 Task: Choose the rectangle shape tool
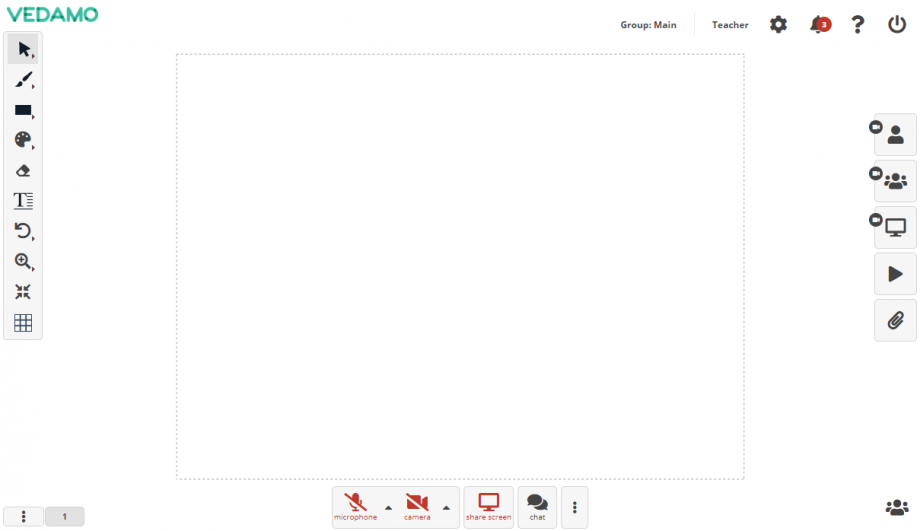click(24, 110)
